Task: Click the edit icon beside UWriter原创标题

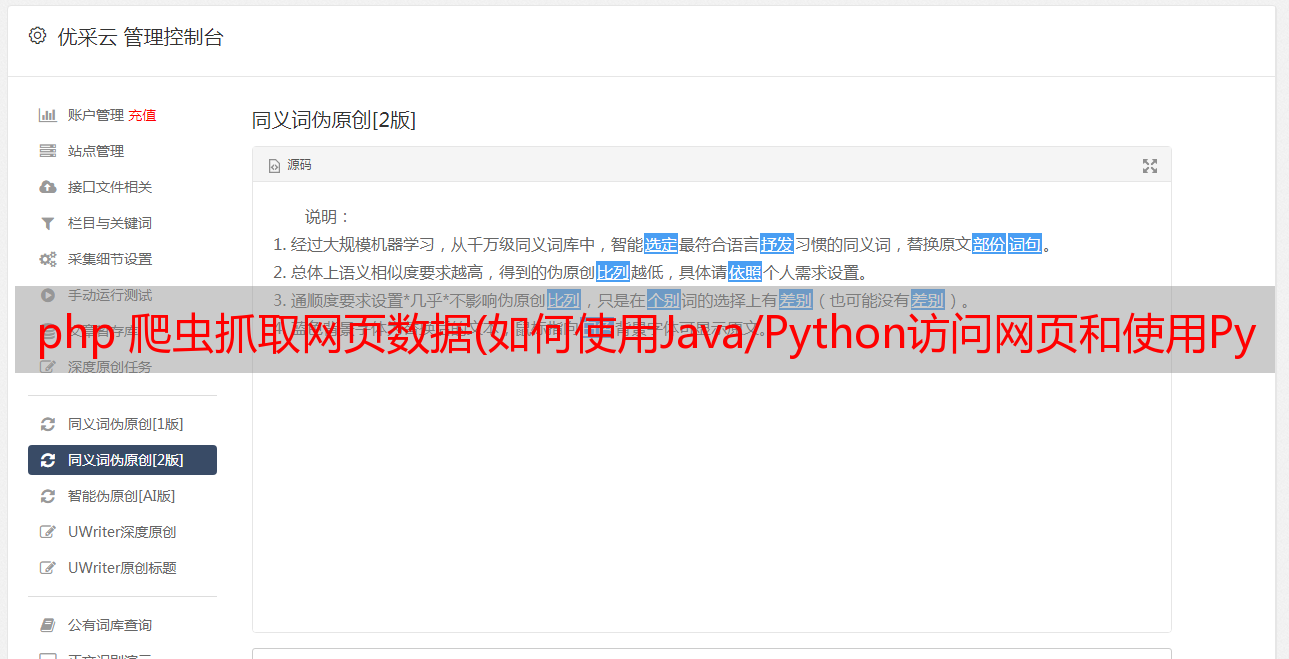Action: pyautogui.click(x=47, y=568)
